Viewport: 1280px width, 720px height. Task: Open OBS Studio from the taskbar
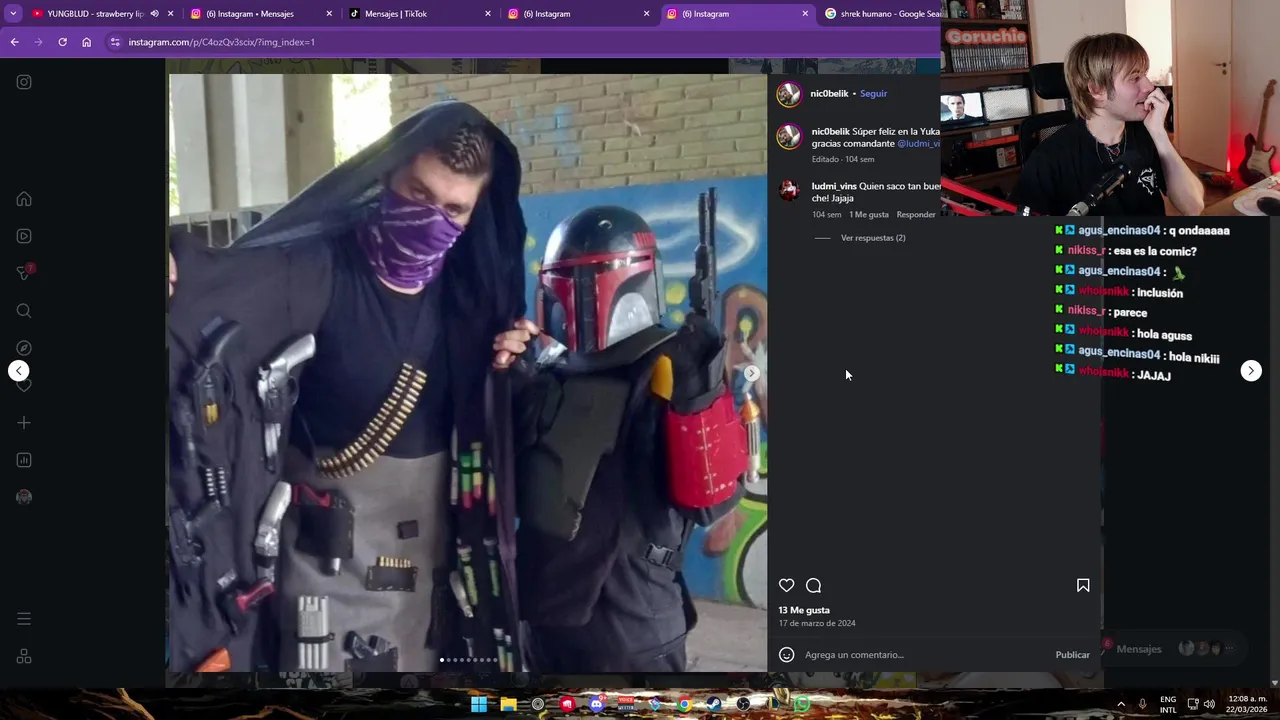(743, 704)
